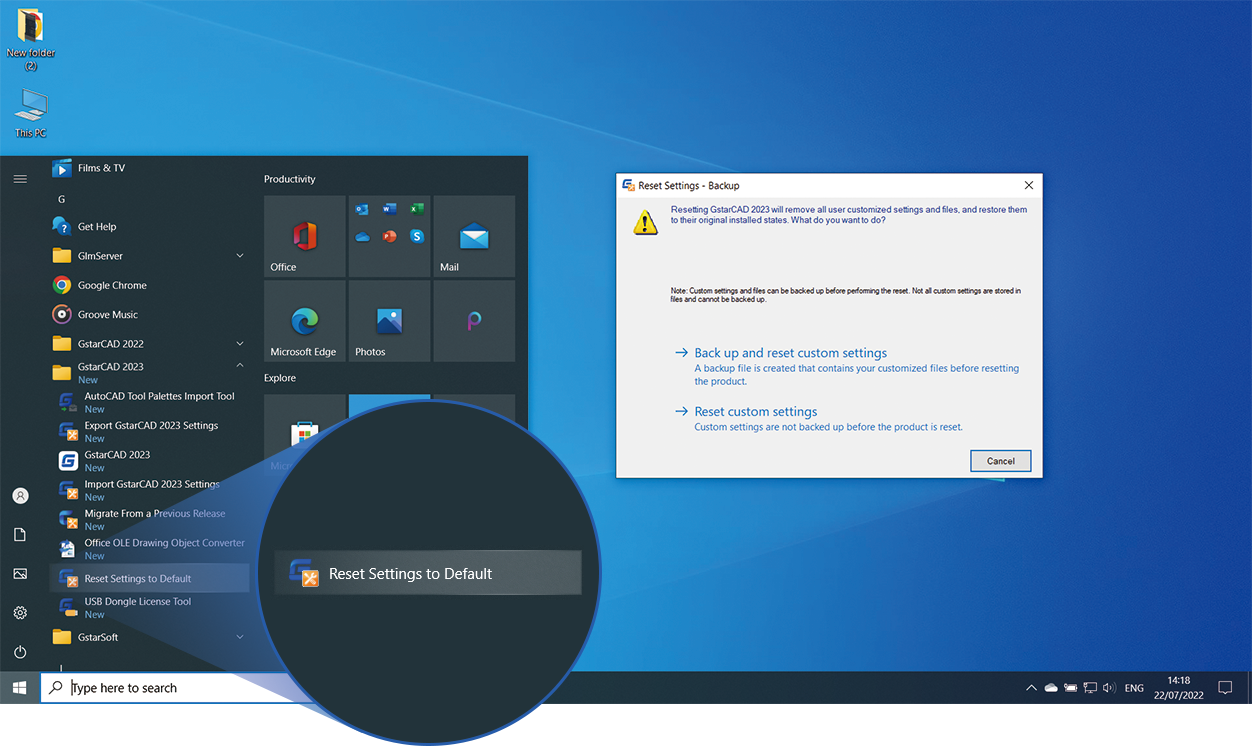Open the Microsoft Store tile under Explore

(305, 434)
